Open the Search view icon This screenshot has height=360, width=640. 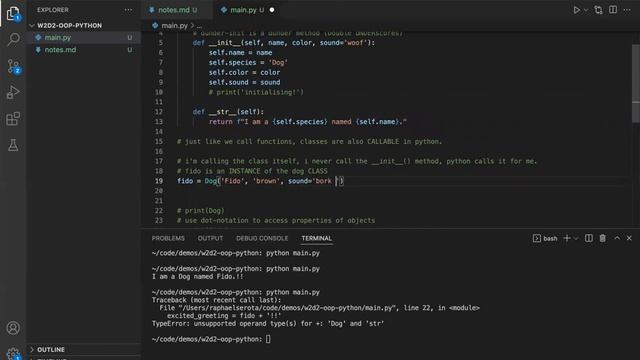pos(13,39)
